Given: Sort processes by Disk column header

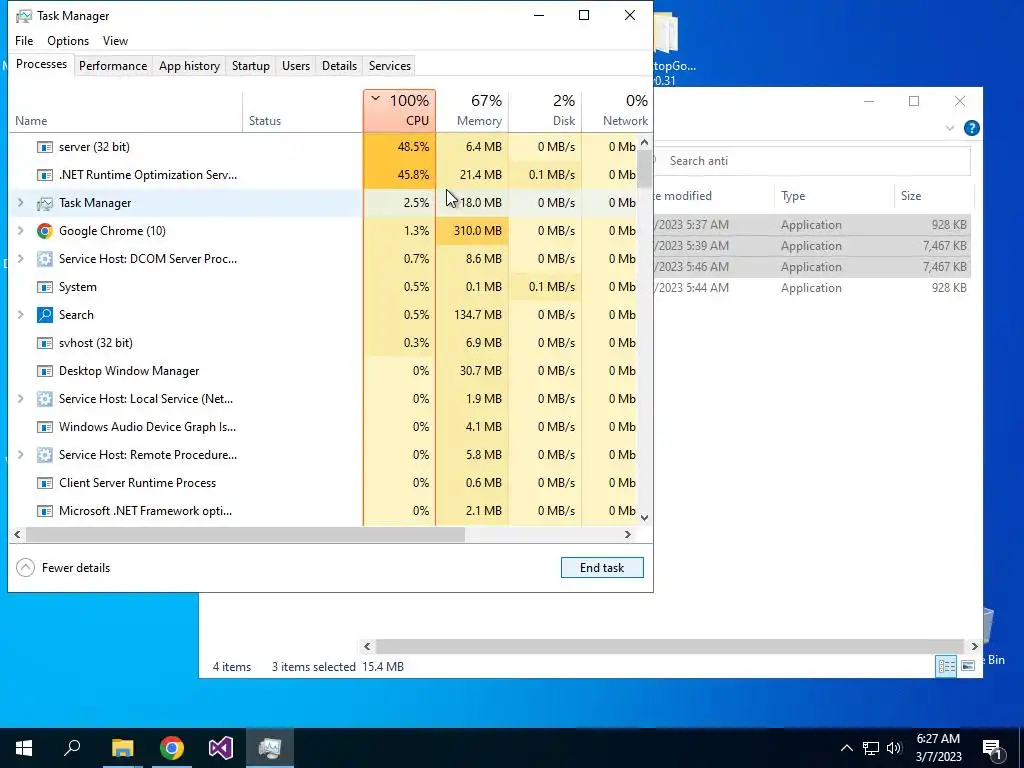Looking at the screenshot, I should click(545, 110).
